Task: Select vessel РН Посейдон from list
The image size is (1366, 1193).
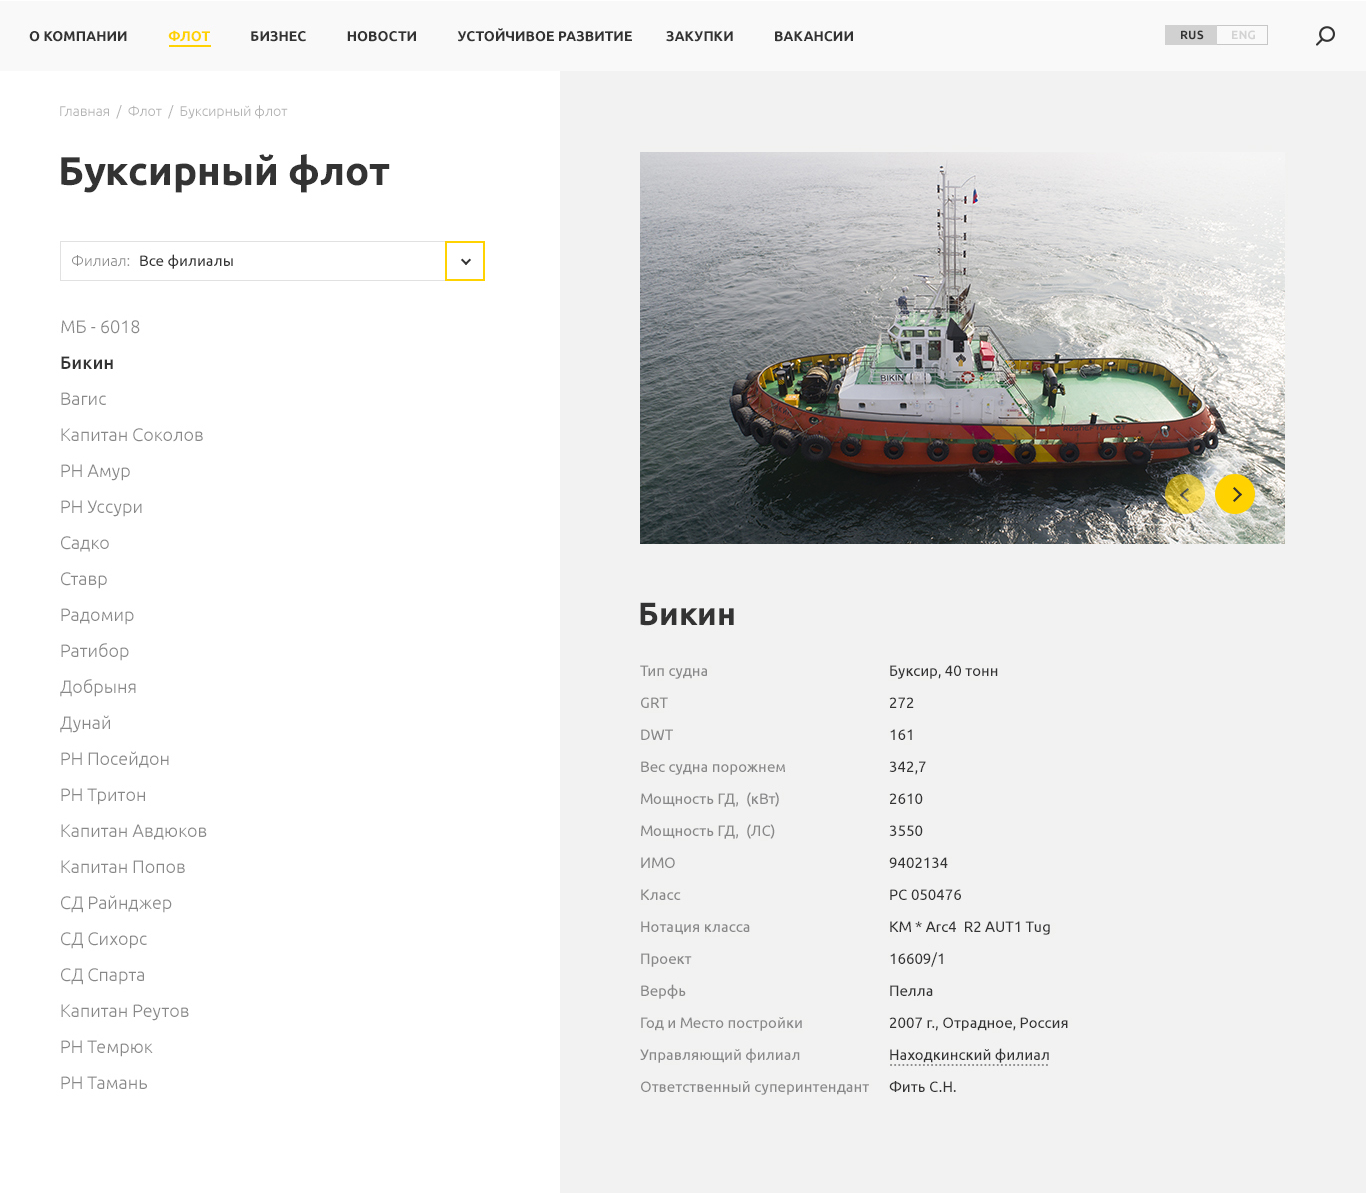Action: tap(114, 759)
